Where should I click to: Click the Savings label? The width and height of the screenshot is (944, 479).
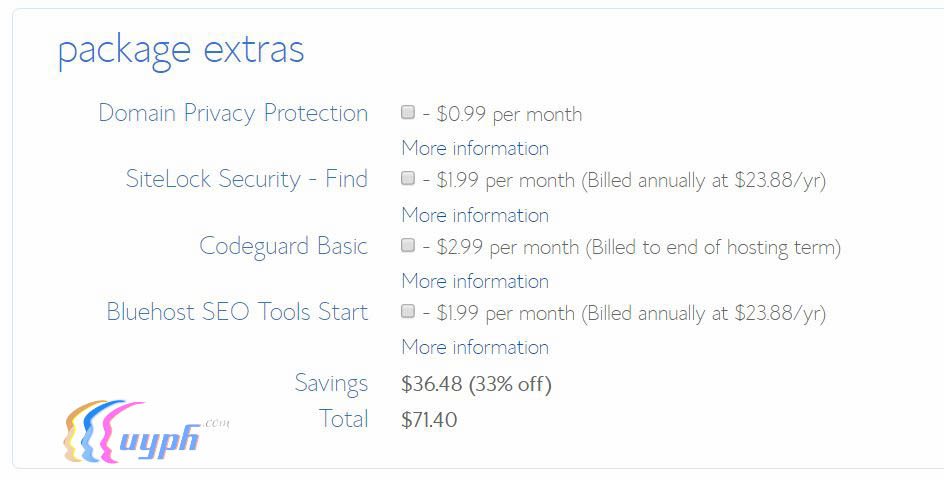point(331,383)
